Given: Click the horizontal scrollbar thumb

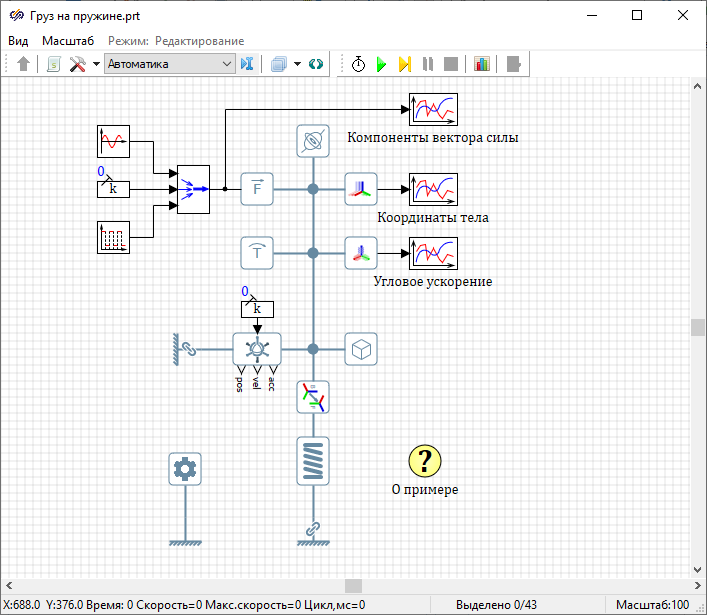Looking at the screenshot, I should tap(353, 585).
